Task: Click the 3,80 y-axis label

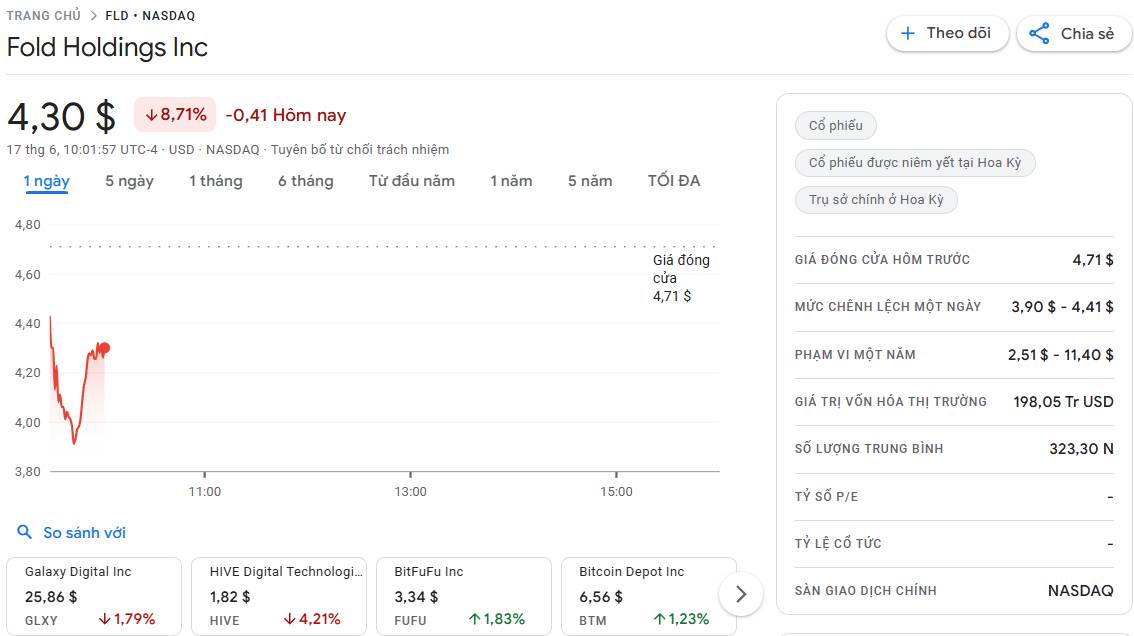Action: click(x=27, y=472)
